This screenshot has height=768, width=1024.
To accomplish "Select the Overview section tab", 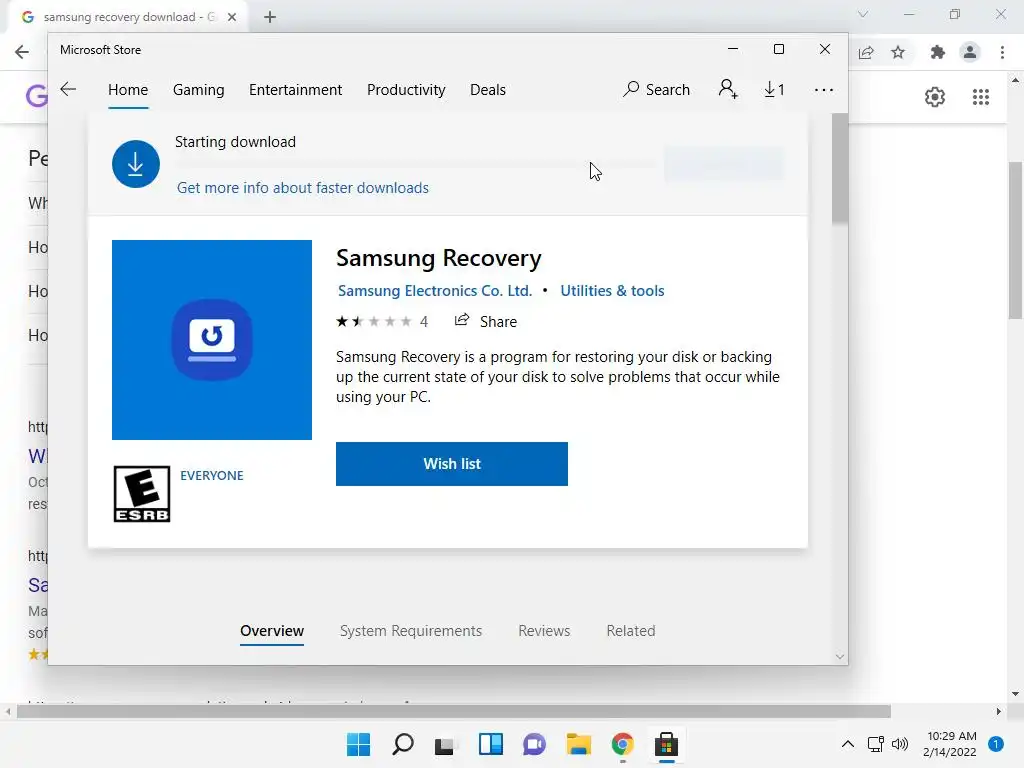I will 272,631.
